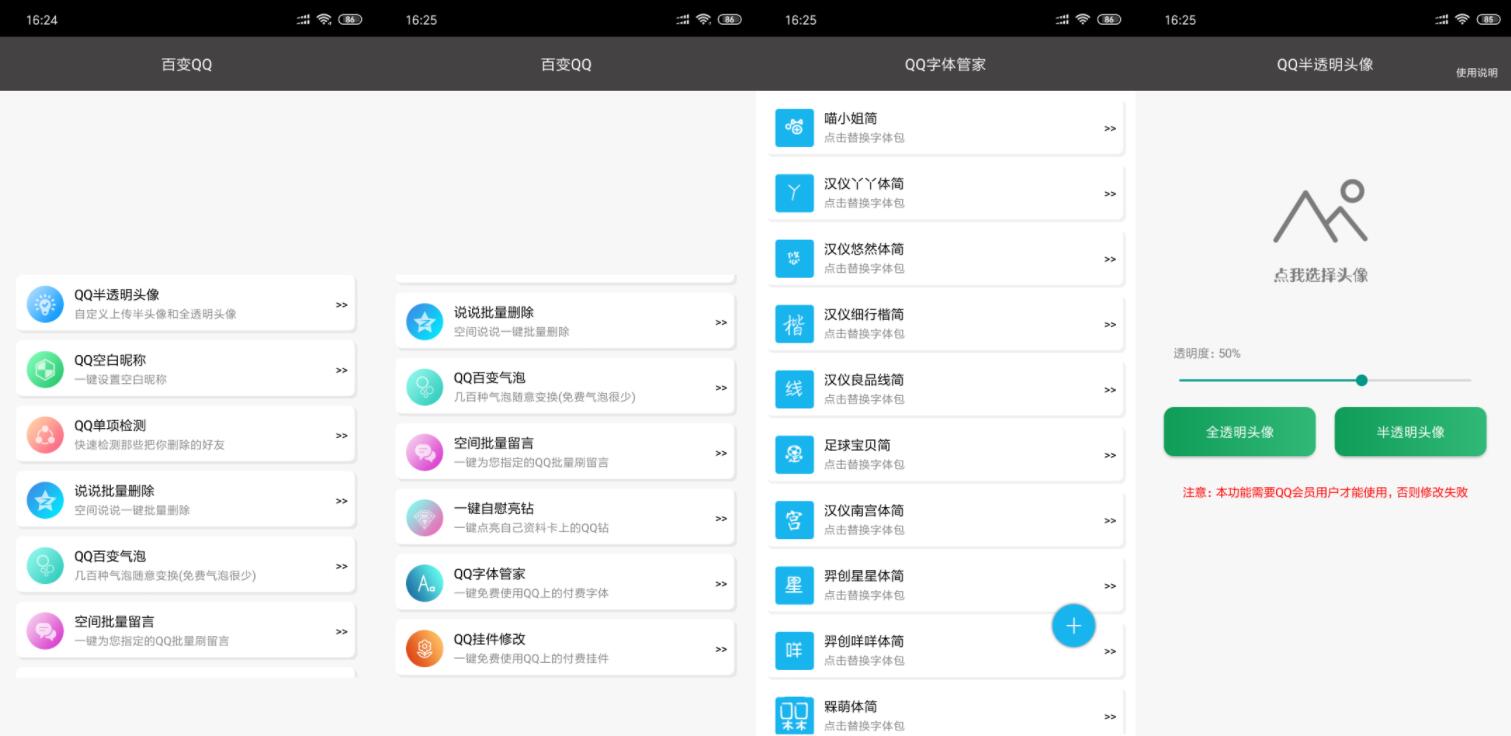Tap the orange share icon for QQ单项检测
Screen dimensions: 1511x736
[x=45, y=435]
